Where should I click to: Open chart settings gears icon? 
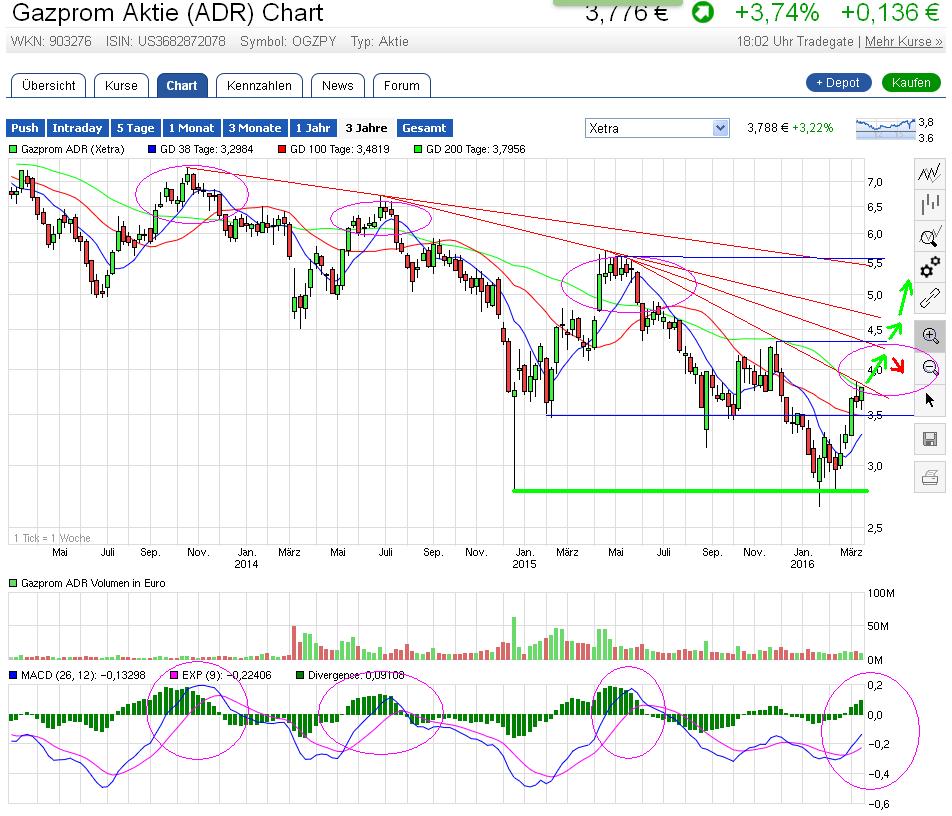[x=930, y=267]
